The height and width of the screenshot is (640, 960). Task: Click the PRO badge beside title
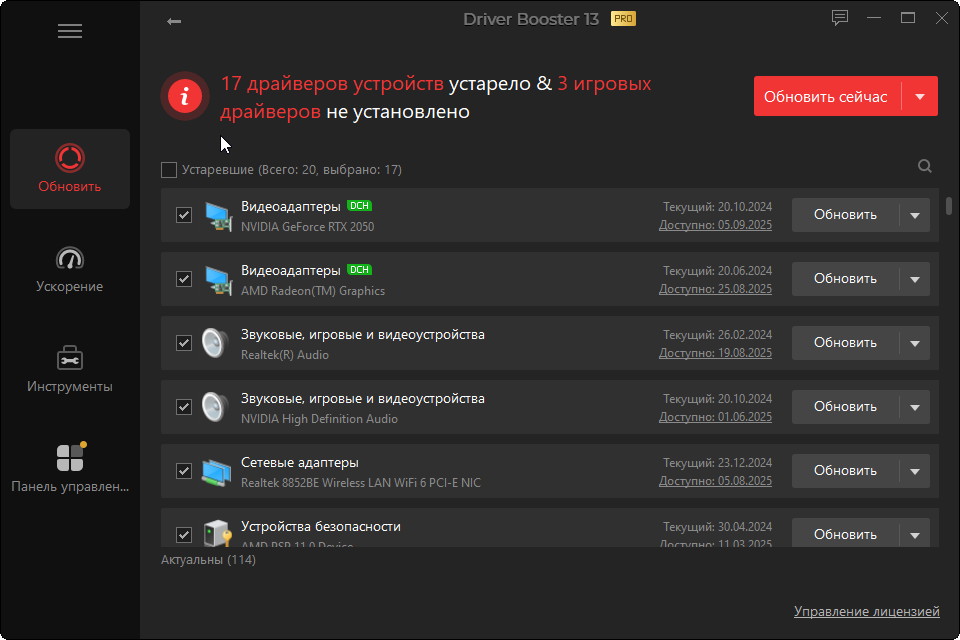click(x=623, y=19)
